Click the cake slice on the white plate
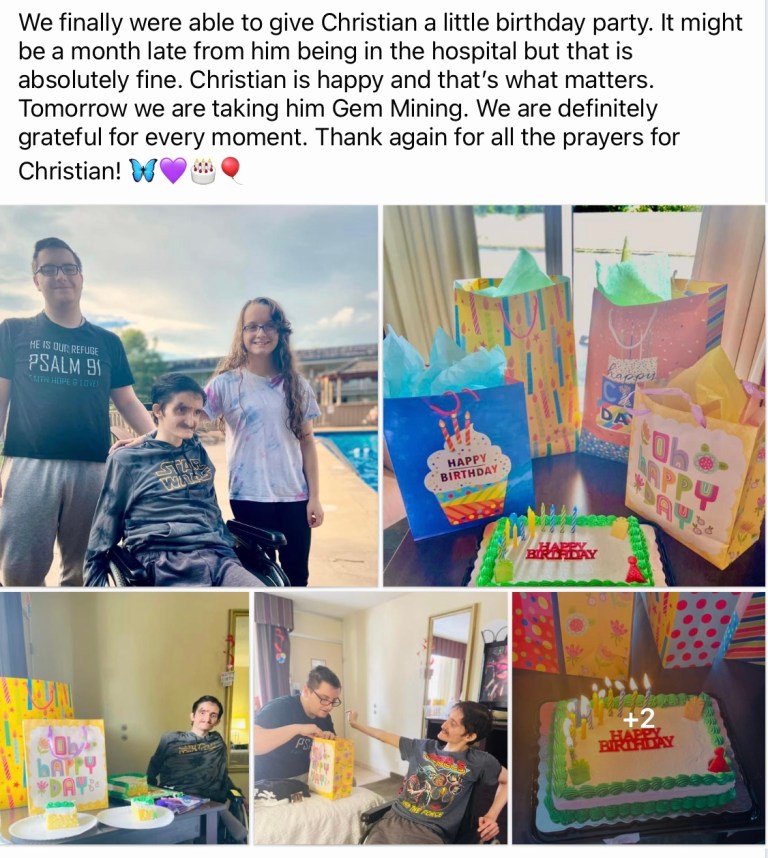Image resolution: width=768 pixels, height=858 pixels. pyautogui.click(x=62, y=814)
